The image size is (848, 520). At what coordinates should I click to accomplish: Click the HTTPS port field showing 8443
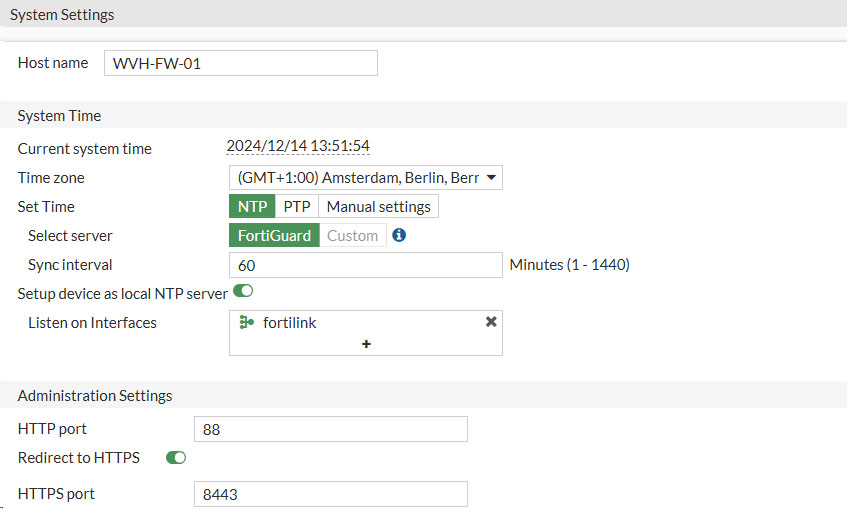[329, 494]
